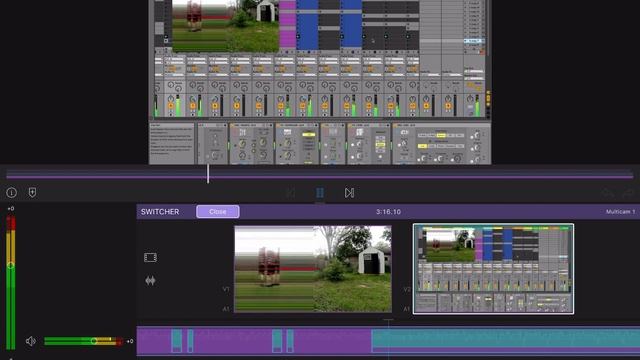Click the Multicam 1 label

(620, 212)
